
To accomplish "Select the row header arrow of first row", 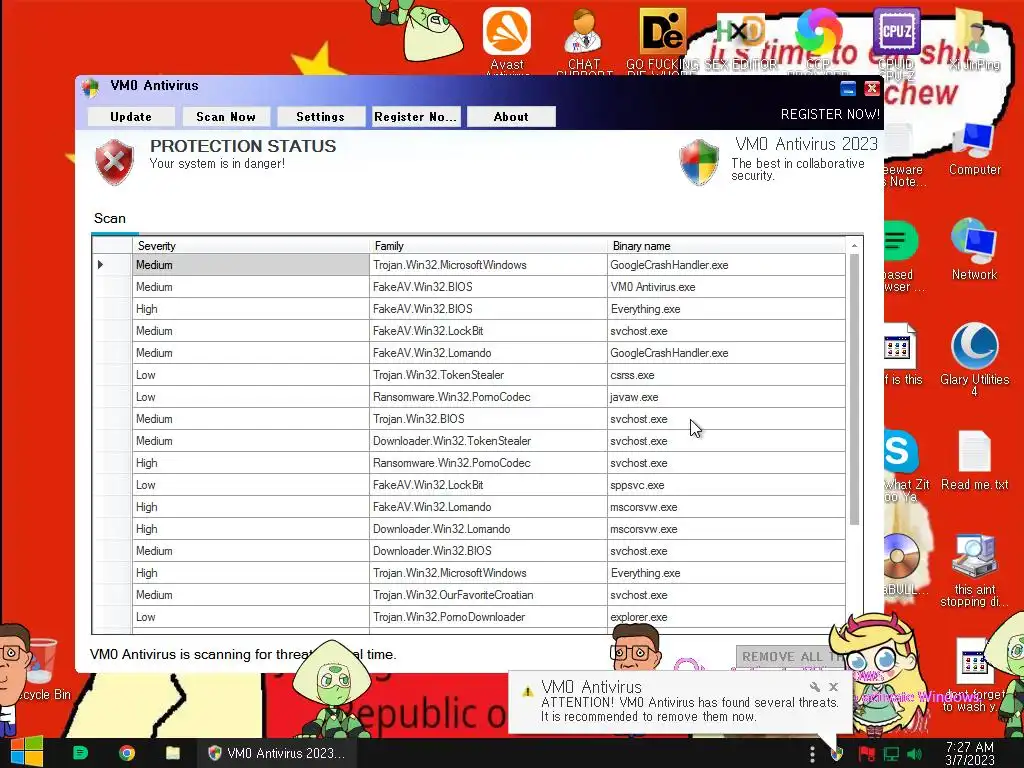I will (x=112, y=264).
